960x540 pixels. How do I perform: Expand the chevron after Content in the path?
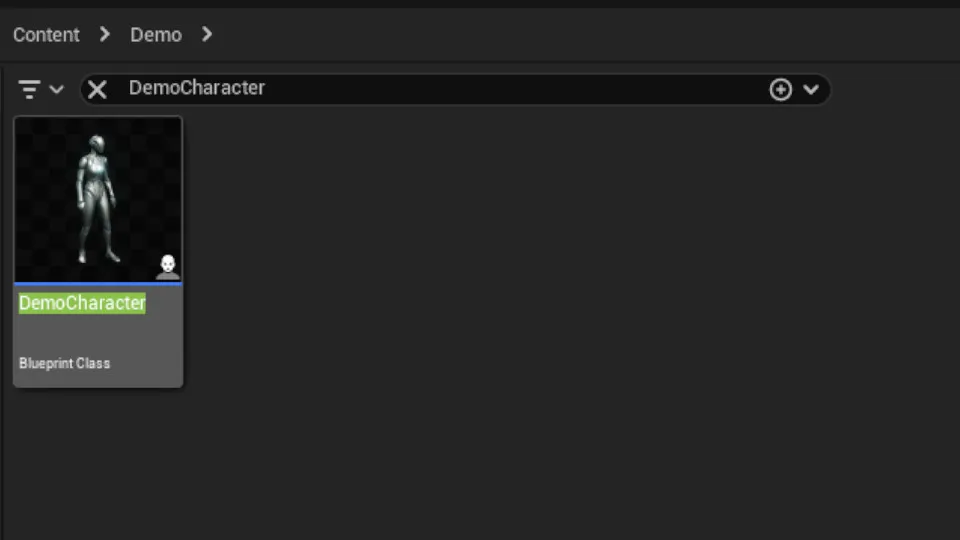pos(105,34)
